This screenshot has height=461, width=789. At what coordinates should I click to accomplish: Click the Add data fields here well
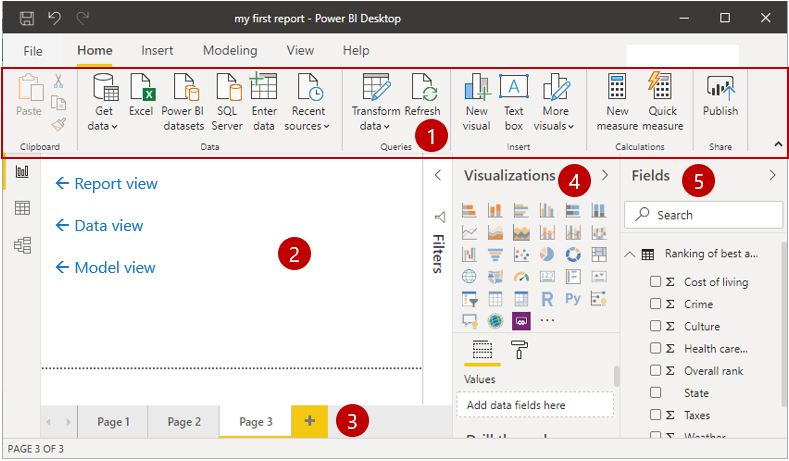pyautogui.click(x=535, y=405)
